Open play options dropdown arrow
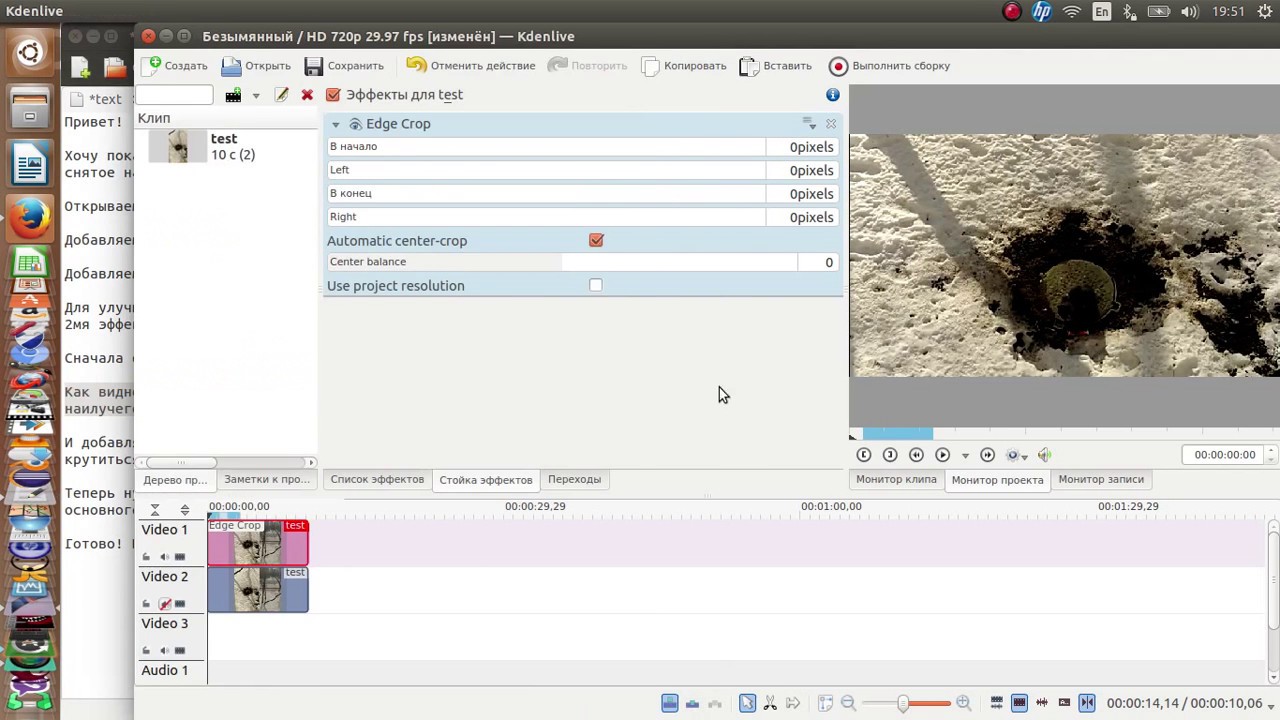Viewport: 1280px width, 720px height. click(x=965, y=456)
